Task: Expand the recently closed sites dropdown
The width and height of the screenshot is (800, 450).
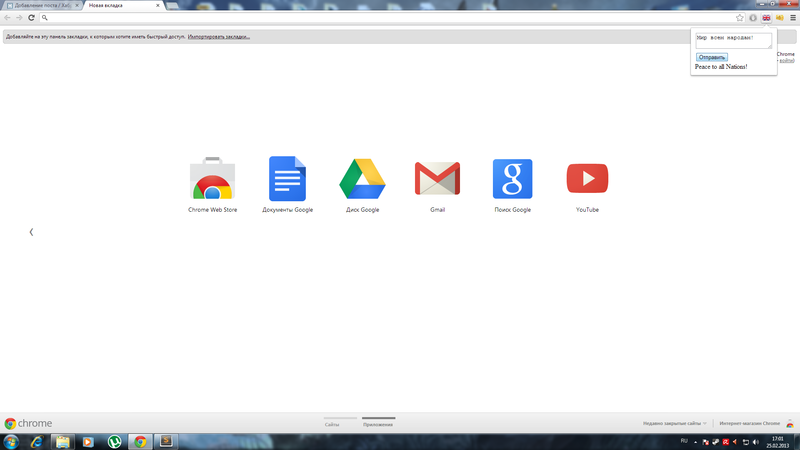Action: coord(674,423)
